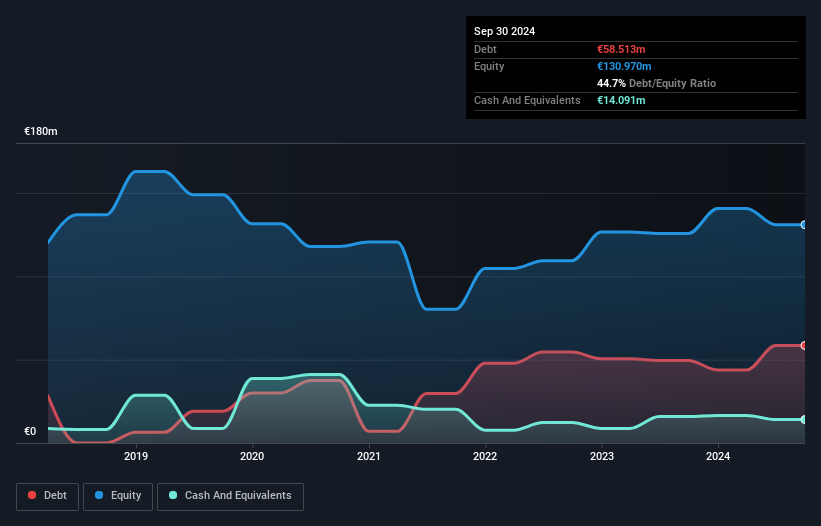This screenshot has width=821, height=526.
Task: Click the €130.970m equity value
Action: pyautogui.click(x=624, y=66)
